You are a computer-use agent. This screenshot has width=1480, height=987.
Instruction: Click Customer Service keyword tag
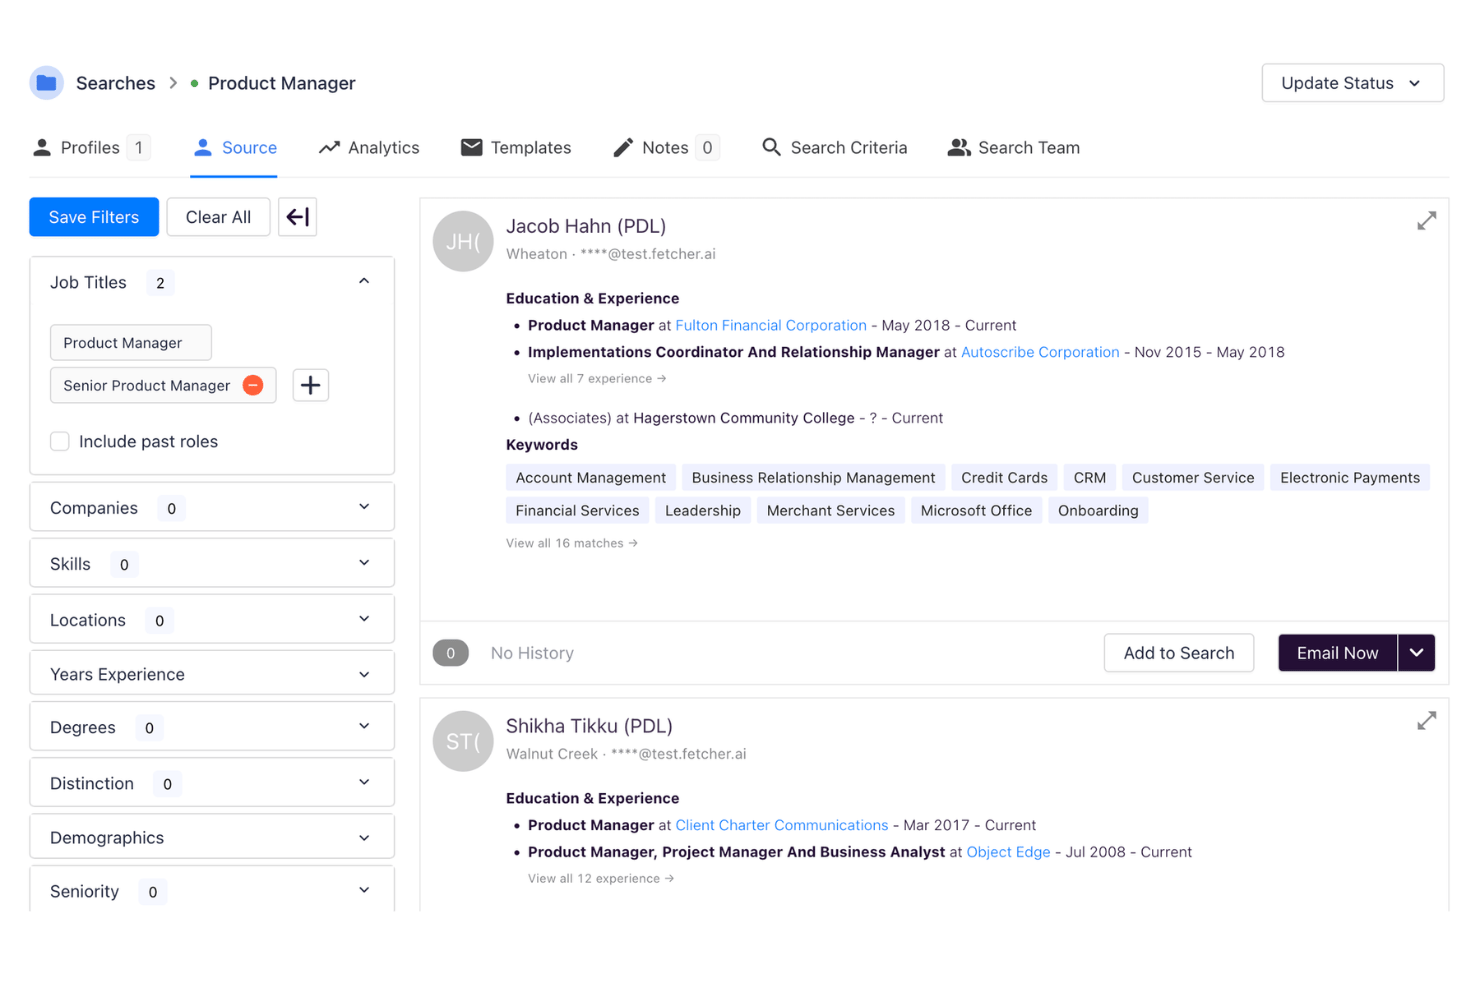pos(1193,478)
